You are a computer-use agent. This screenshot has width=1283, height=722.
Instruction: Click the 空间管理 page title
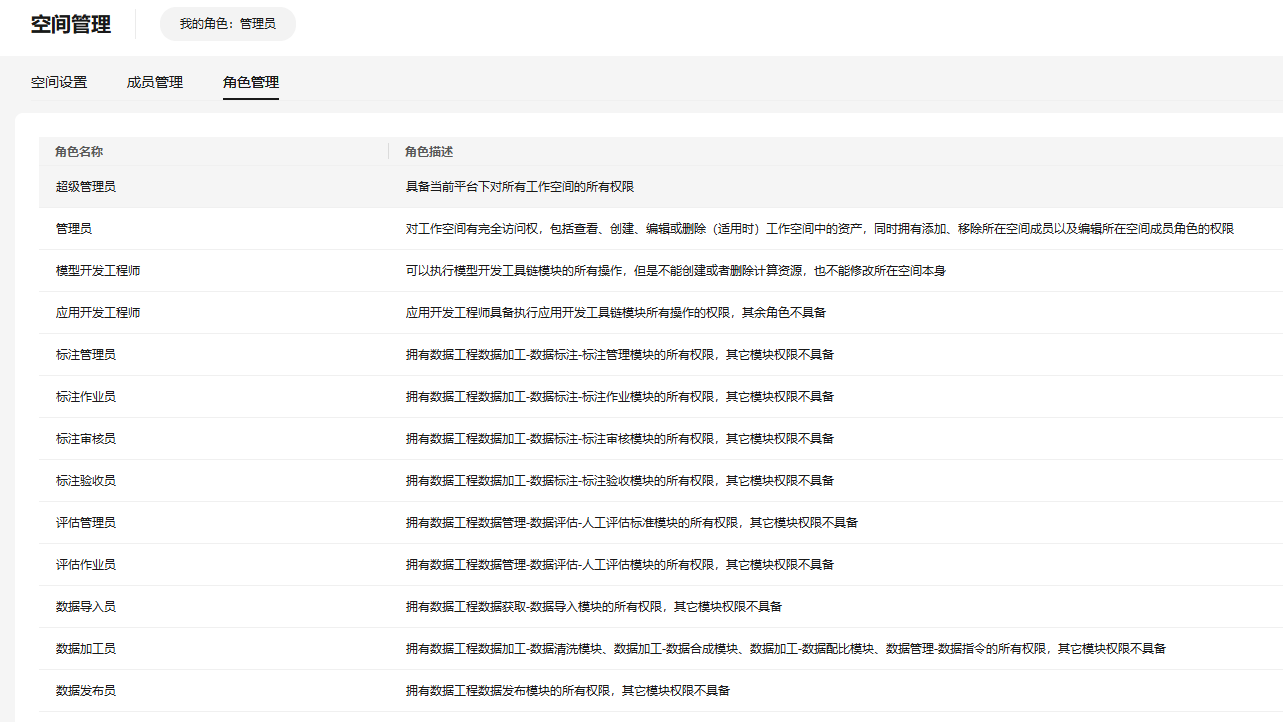point(71,24)
